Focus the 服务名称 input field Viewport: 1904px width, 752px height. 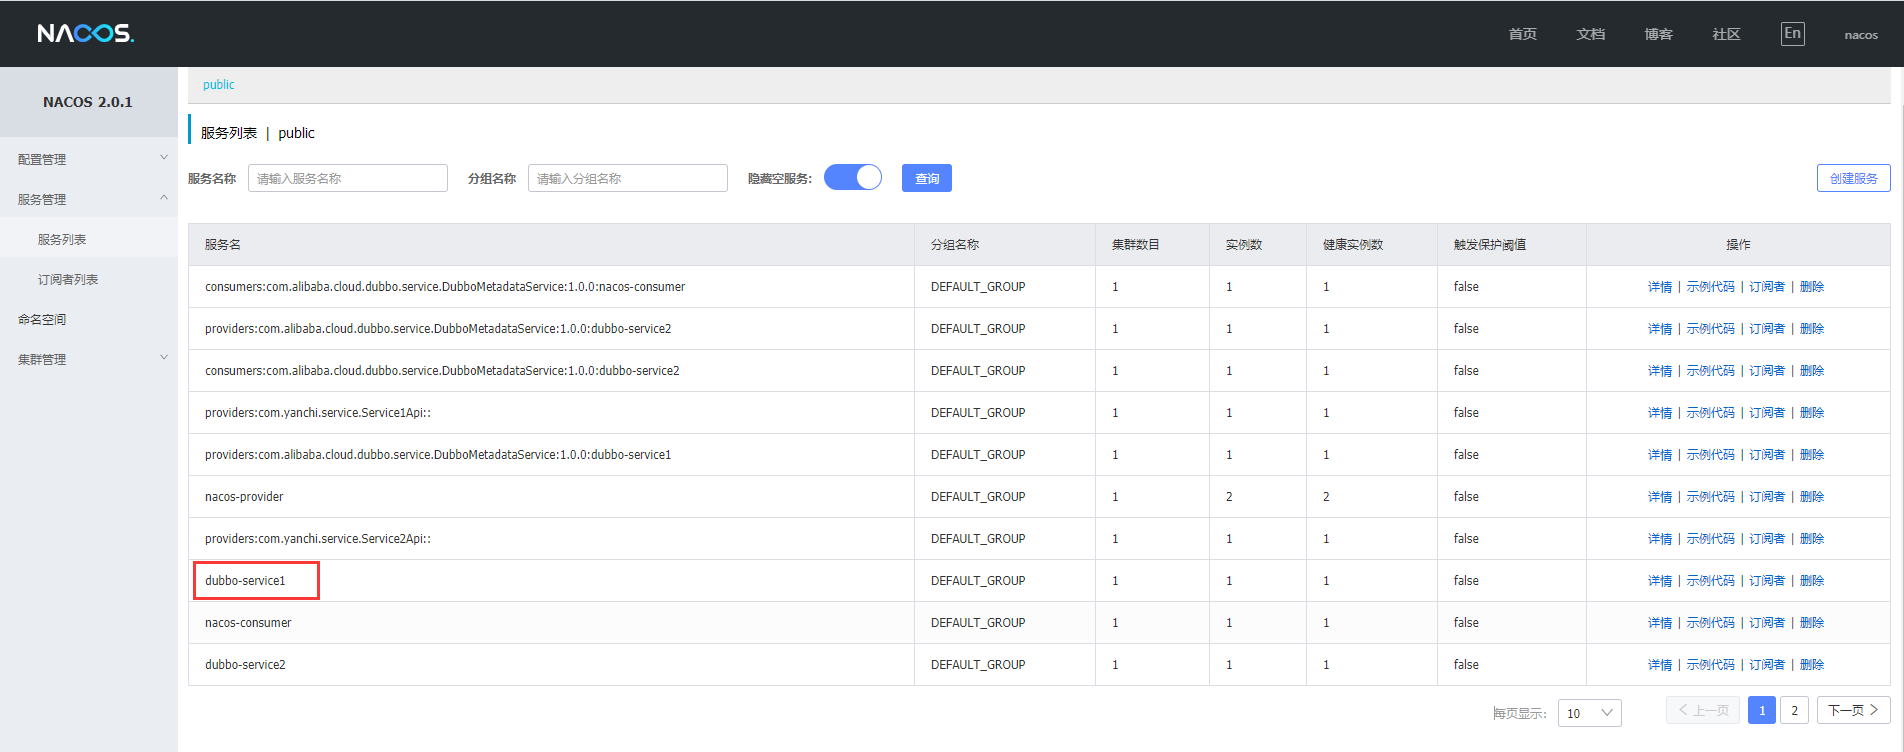(348, 178)
